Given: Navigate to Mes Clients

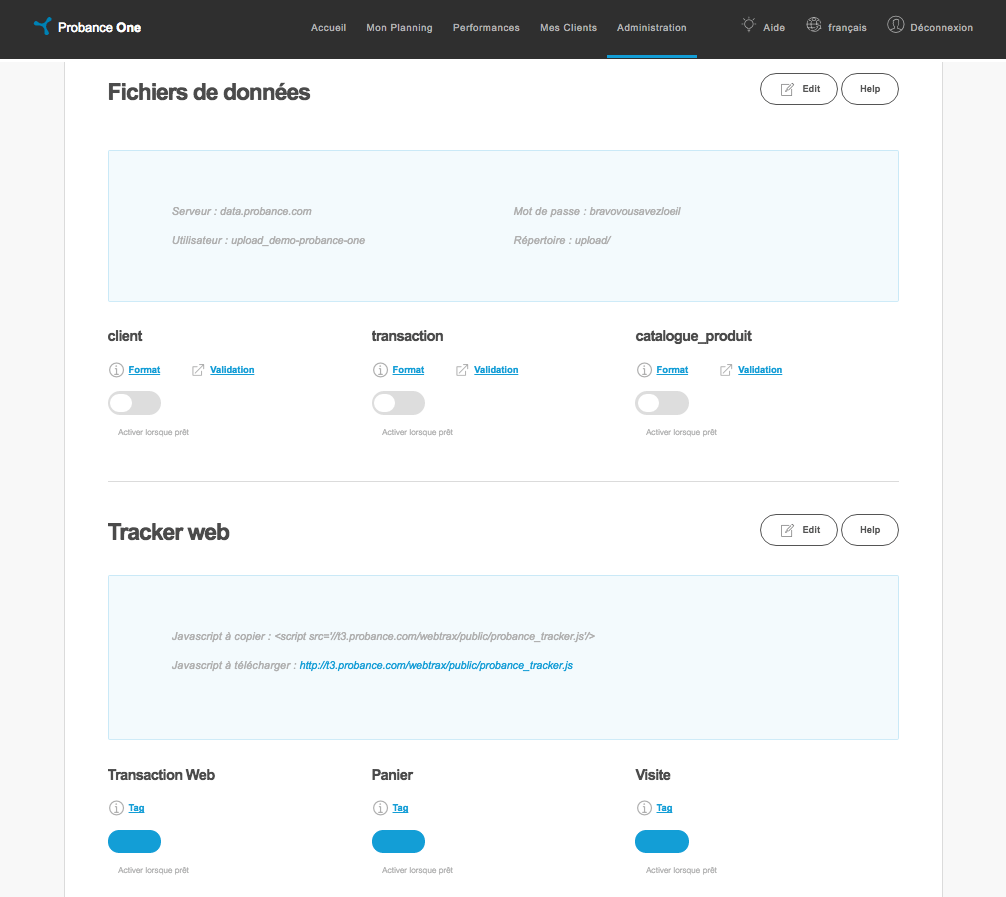Looking at the screenshot, I should 568,28.
